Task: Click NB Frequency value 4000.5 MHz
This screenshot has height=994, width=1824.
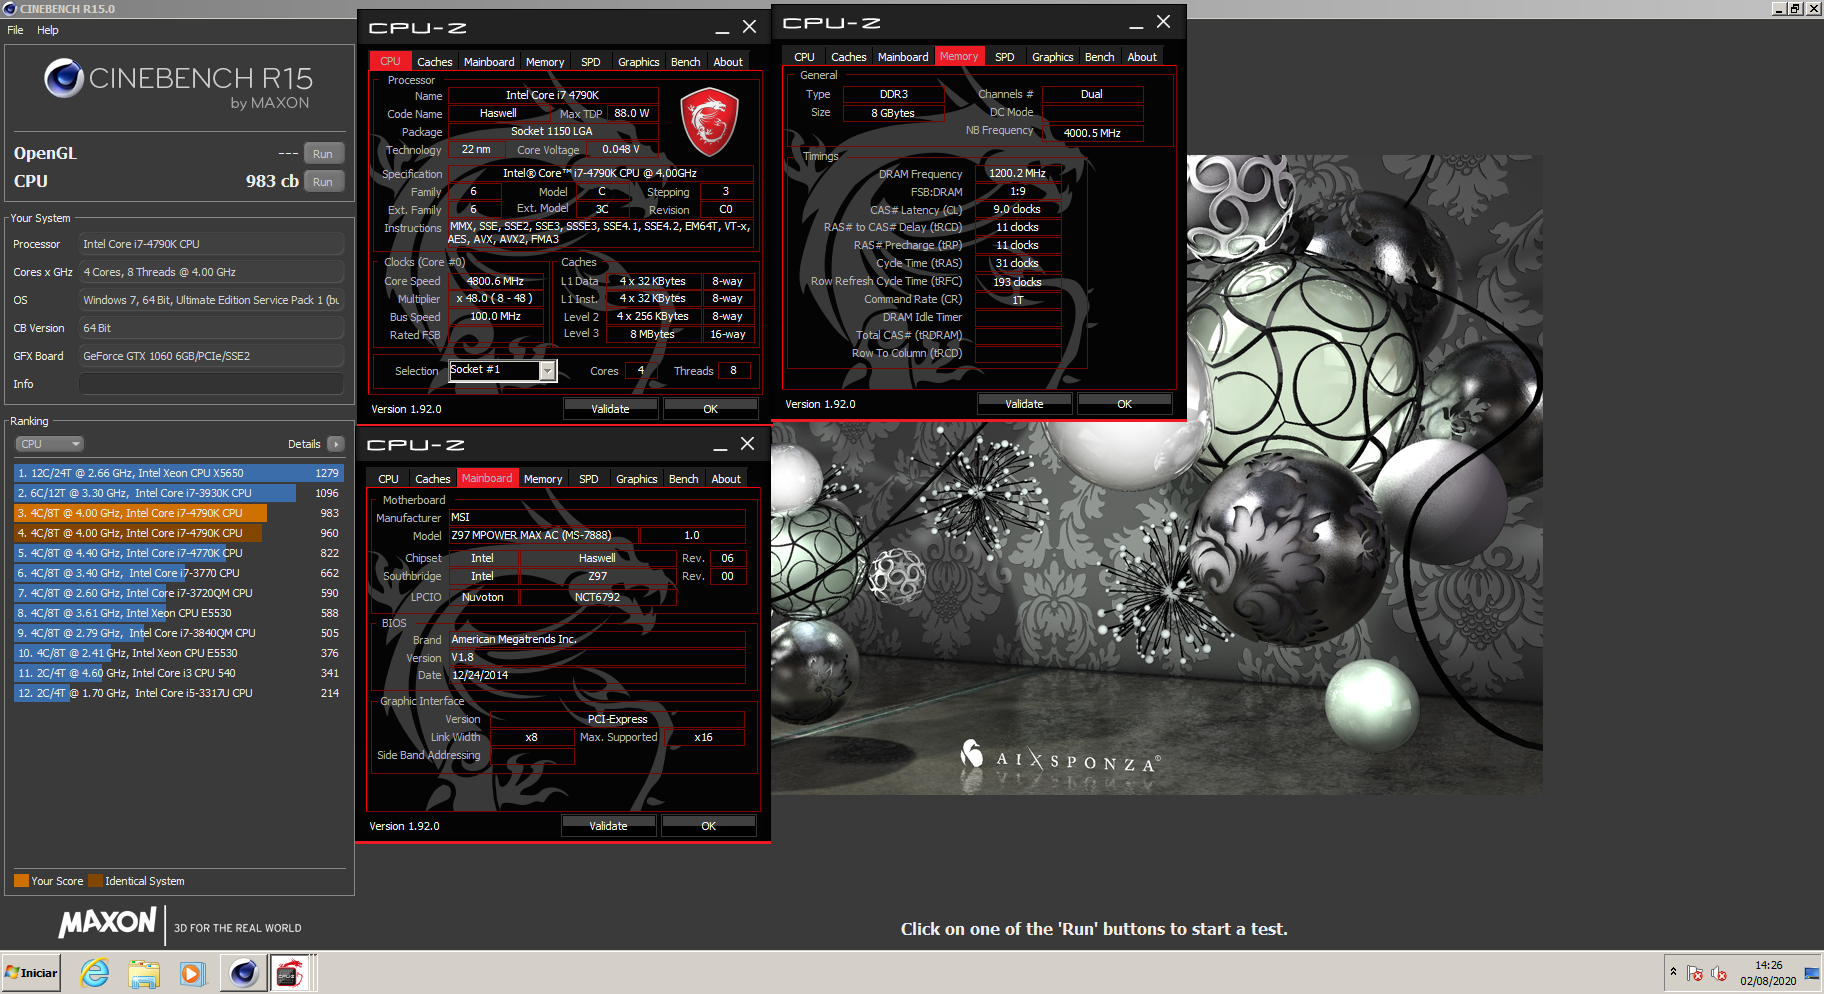Action: 1092,132
